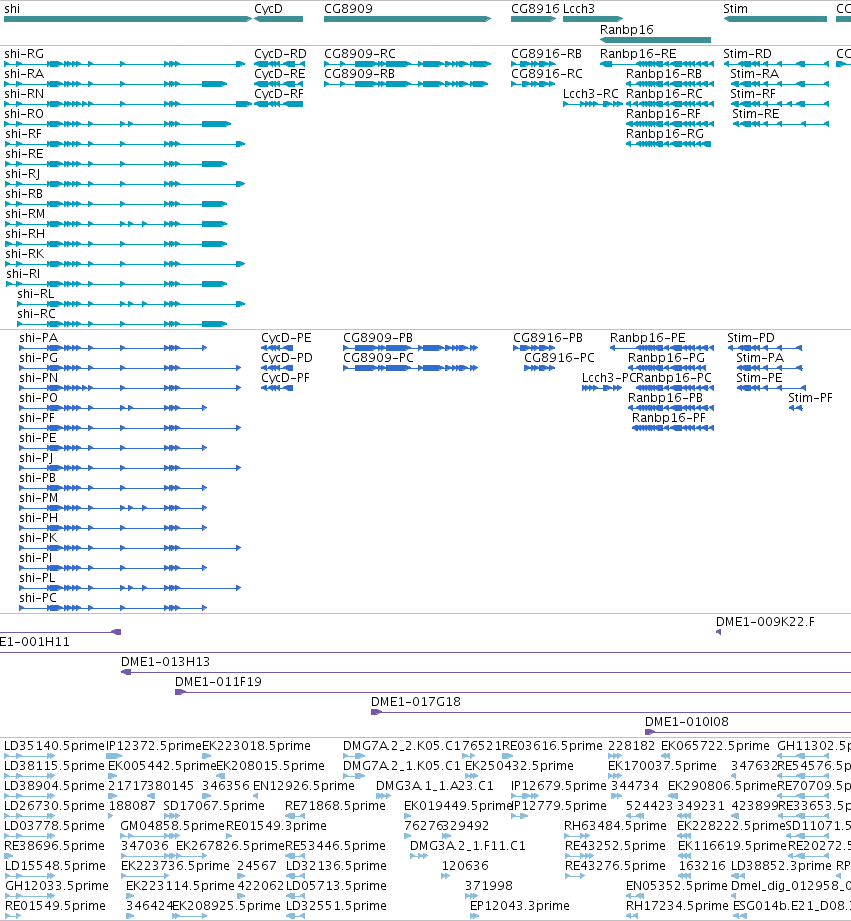Image resolution: width=851 pixels, height=921 pixels.
Task: Select the RH63484.5prime EST label
Action: coord(615,826)
